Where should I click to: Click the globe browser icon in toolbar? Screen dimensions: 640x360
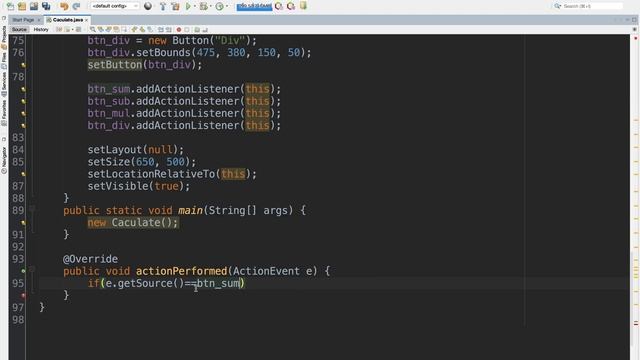[148, 6]
